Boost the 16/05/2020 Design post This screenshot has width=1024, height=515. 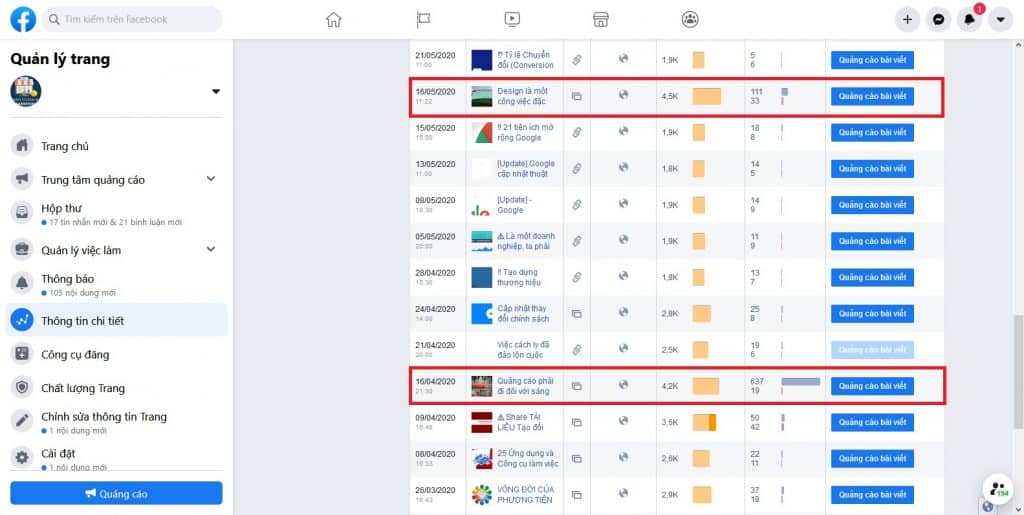click(872, 97)
